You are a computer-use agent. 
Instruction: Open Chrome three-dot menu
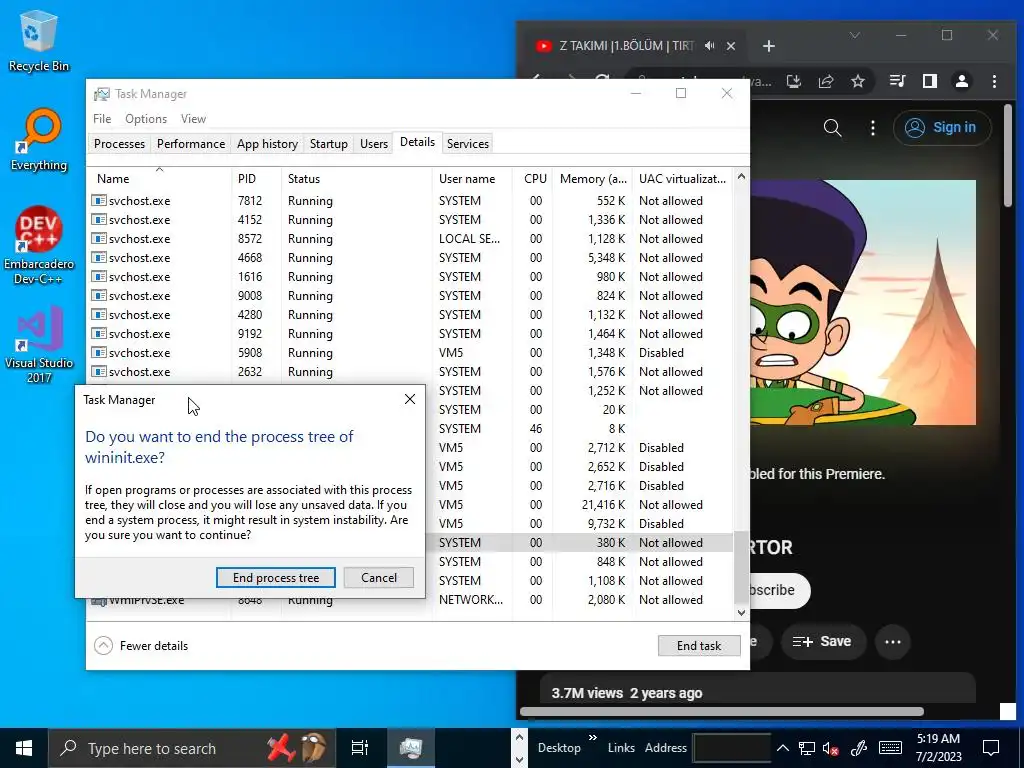point(994,81)
